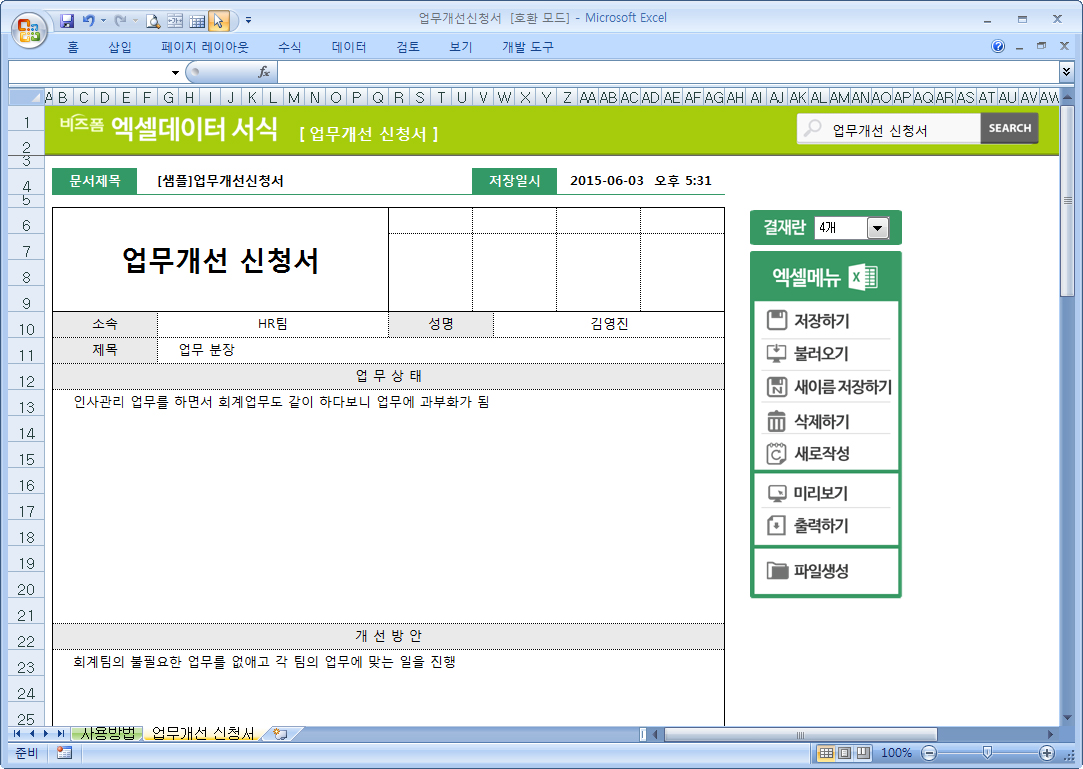
Task: Switch to Normal view in status bar
Action: tap(826, 753)
